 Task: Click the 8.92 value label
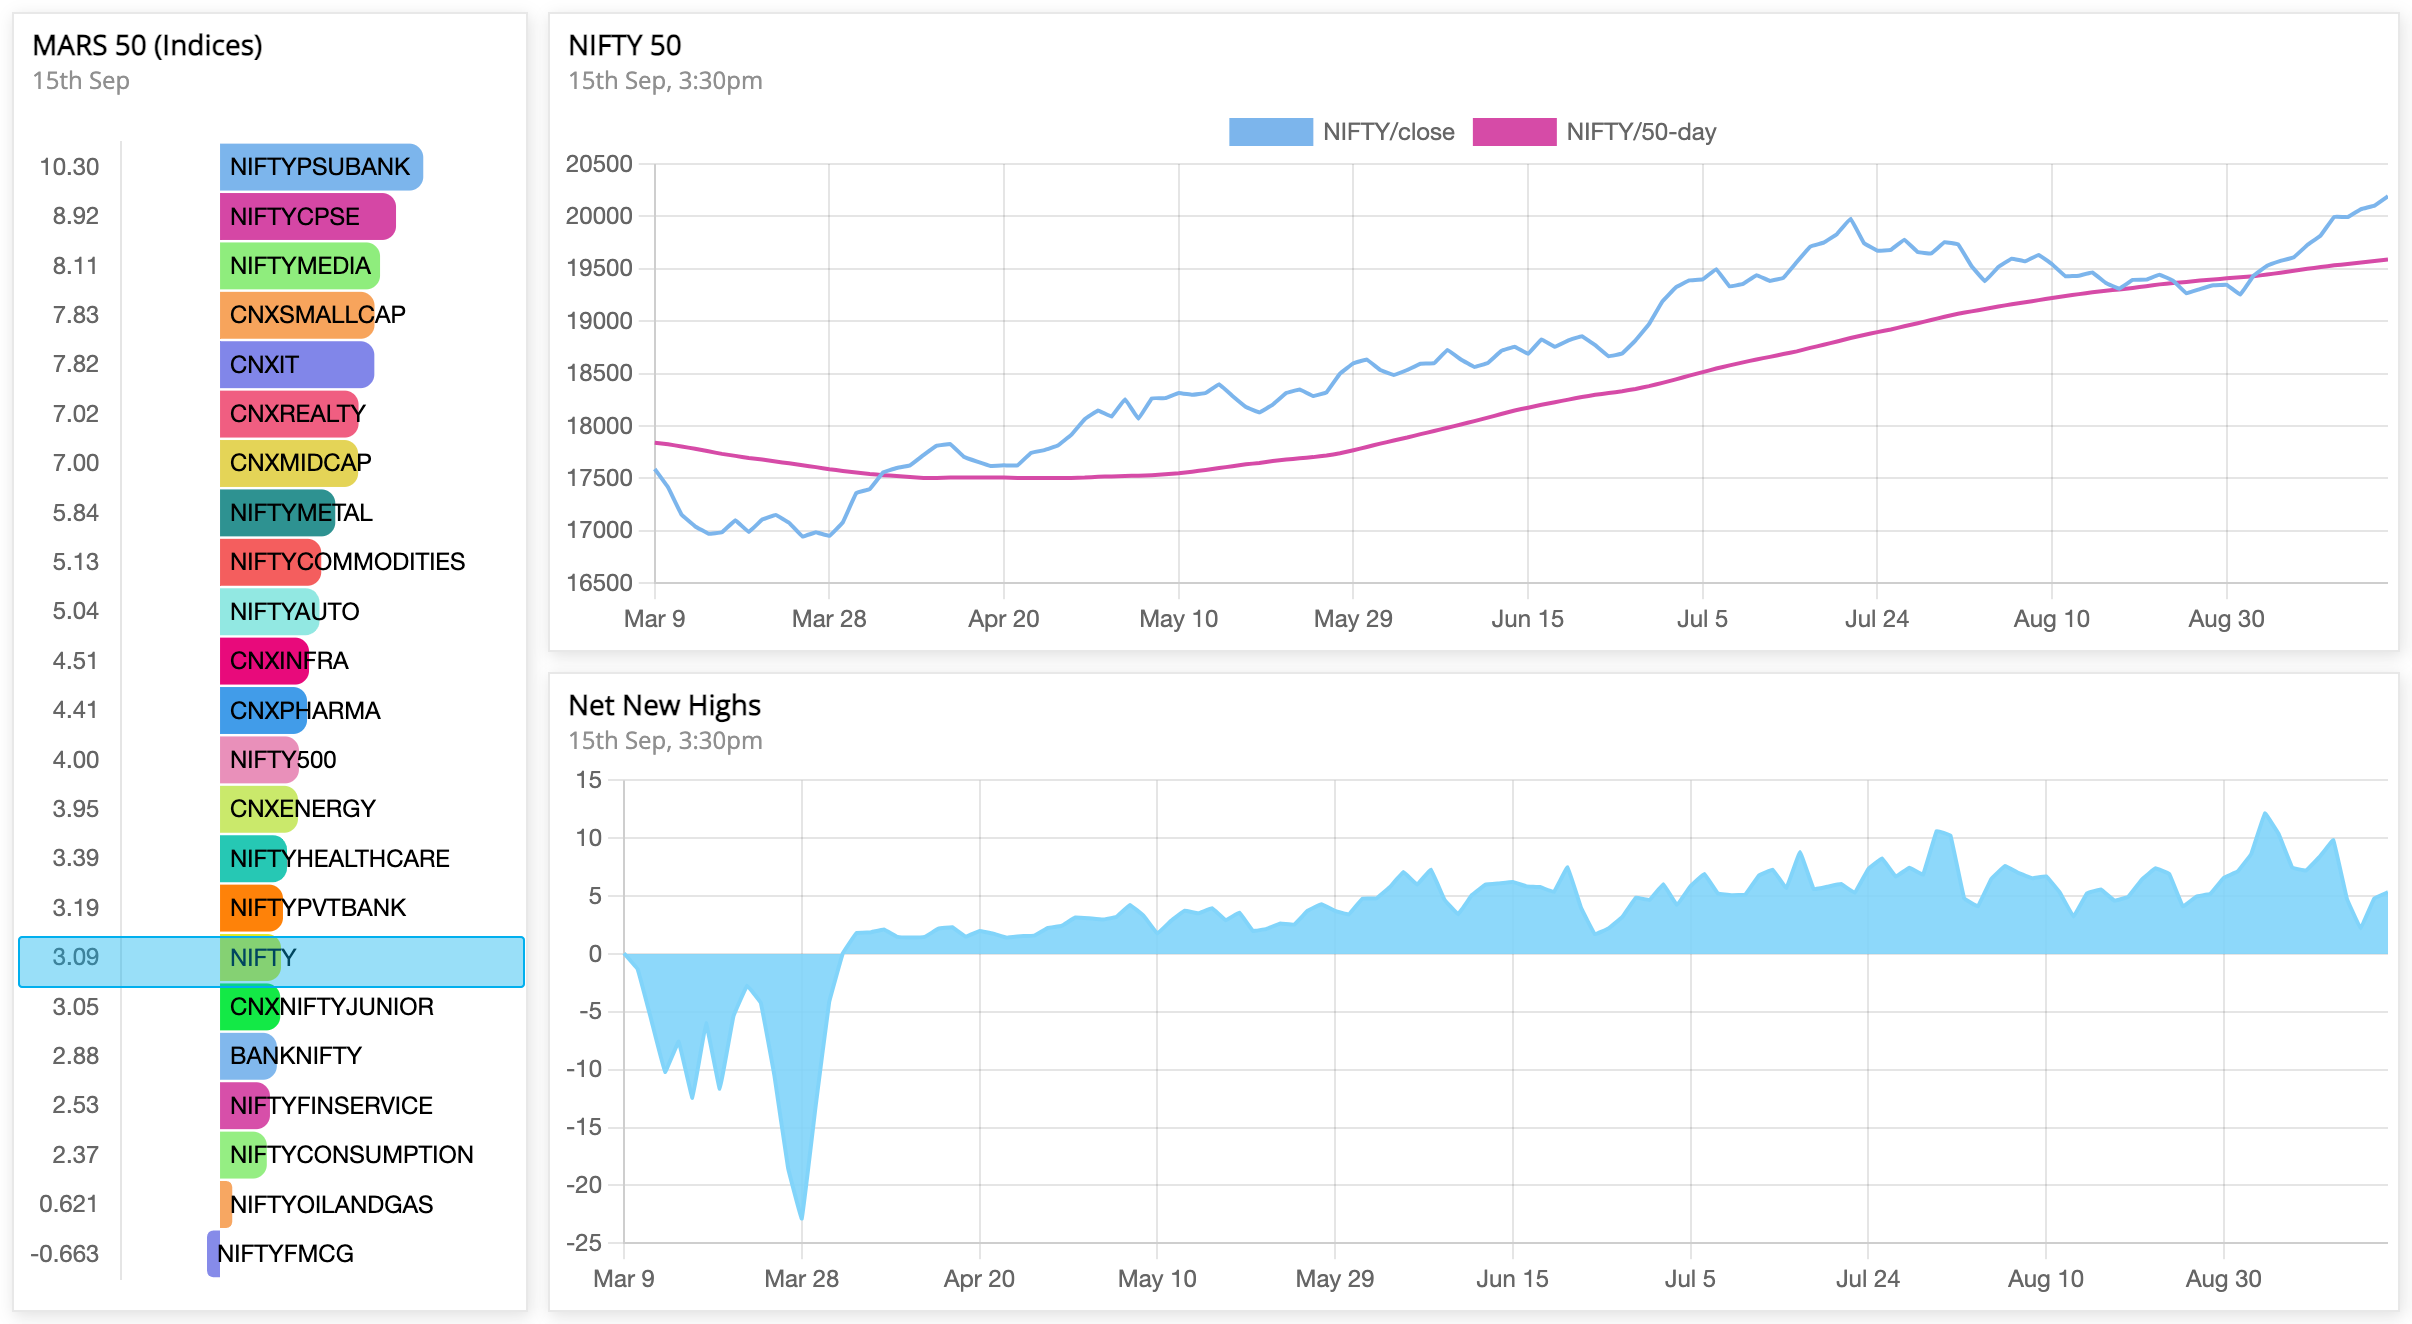click(76, 216)
